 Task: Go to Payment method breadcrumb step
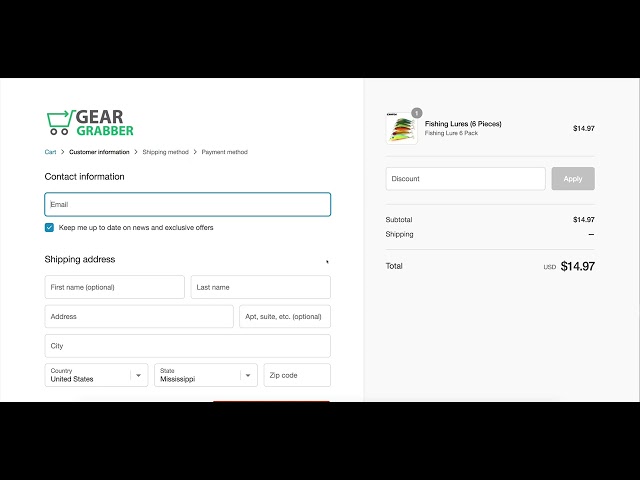point(224,152)
